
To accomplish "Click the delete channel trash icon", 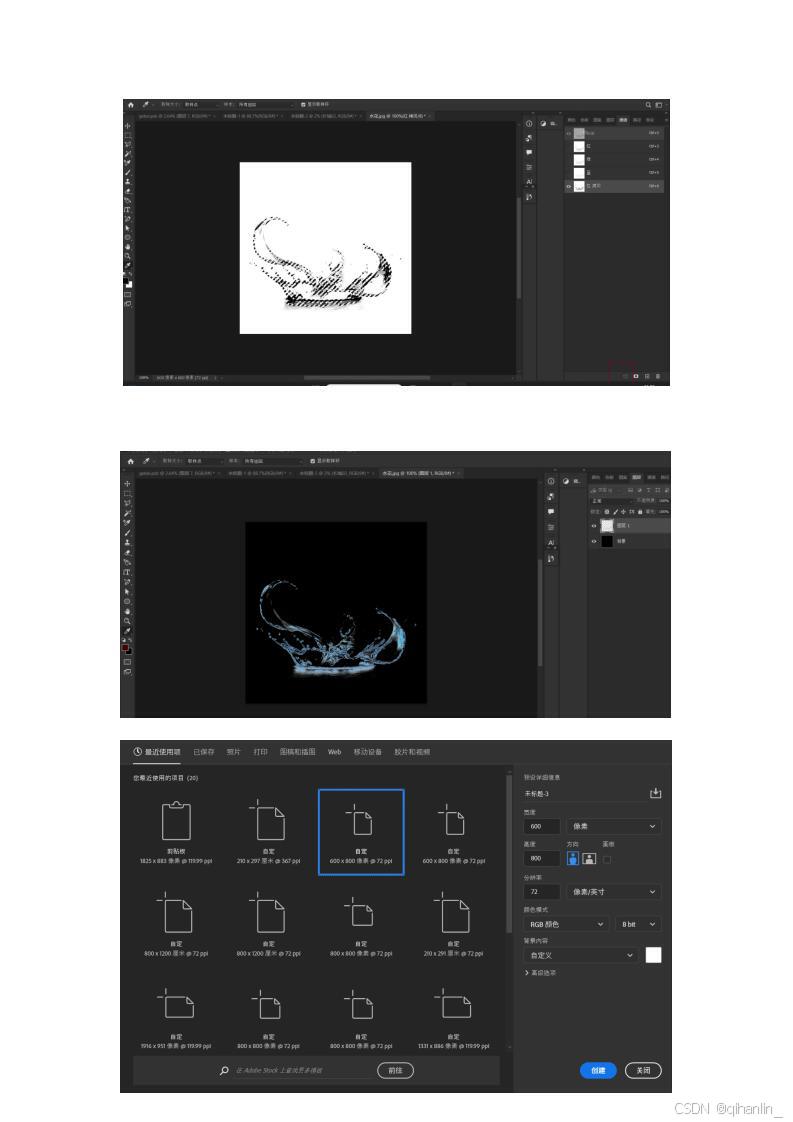I will (x=658, y=376).
